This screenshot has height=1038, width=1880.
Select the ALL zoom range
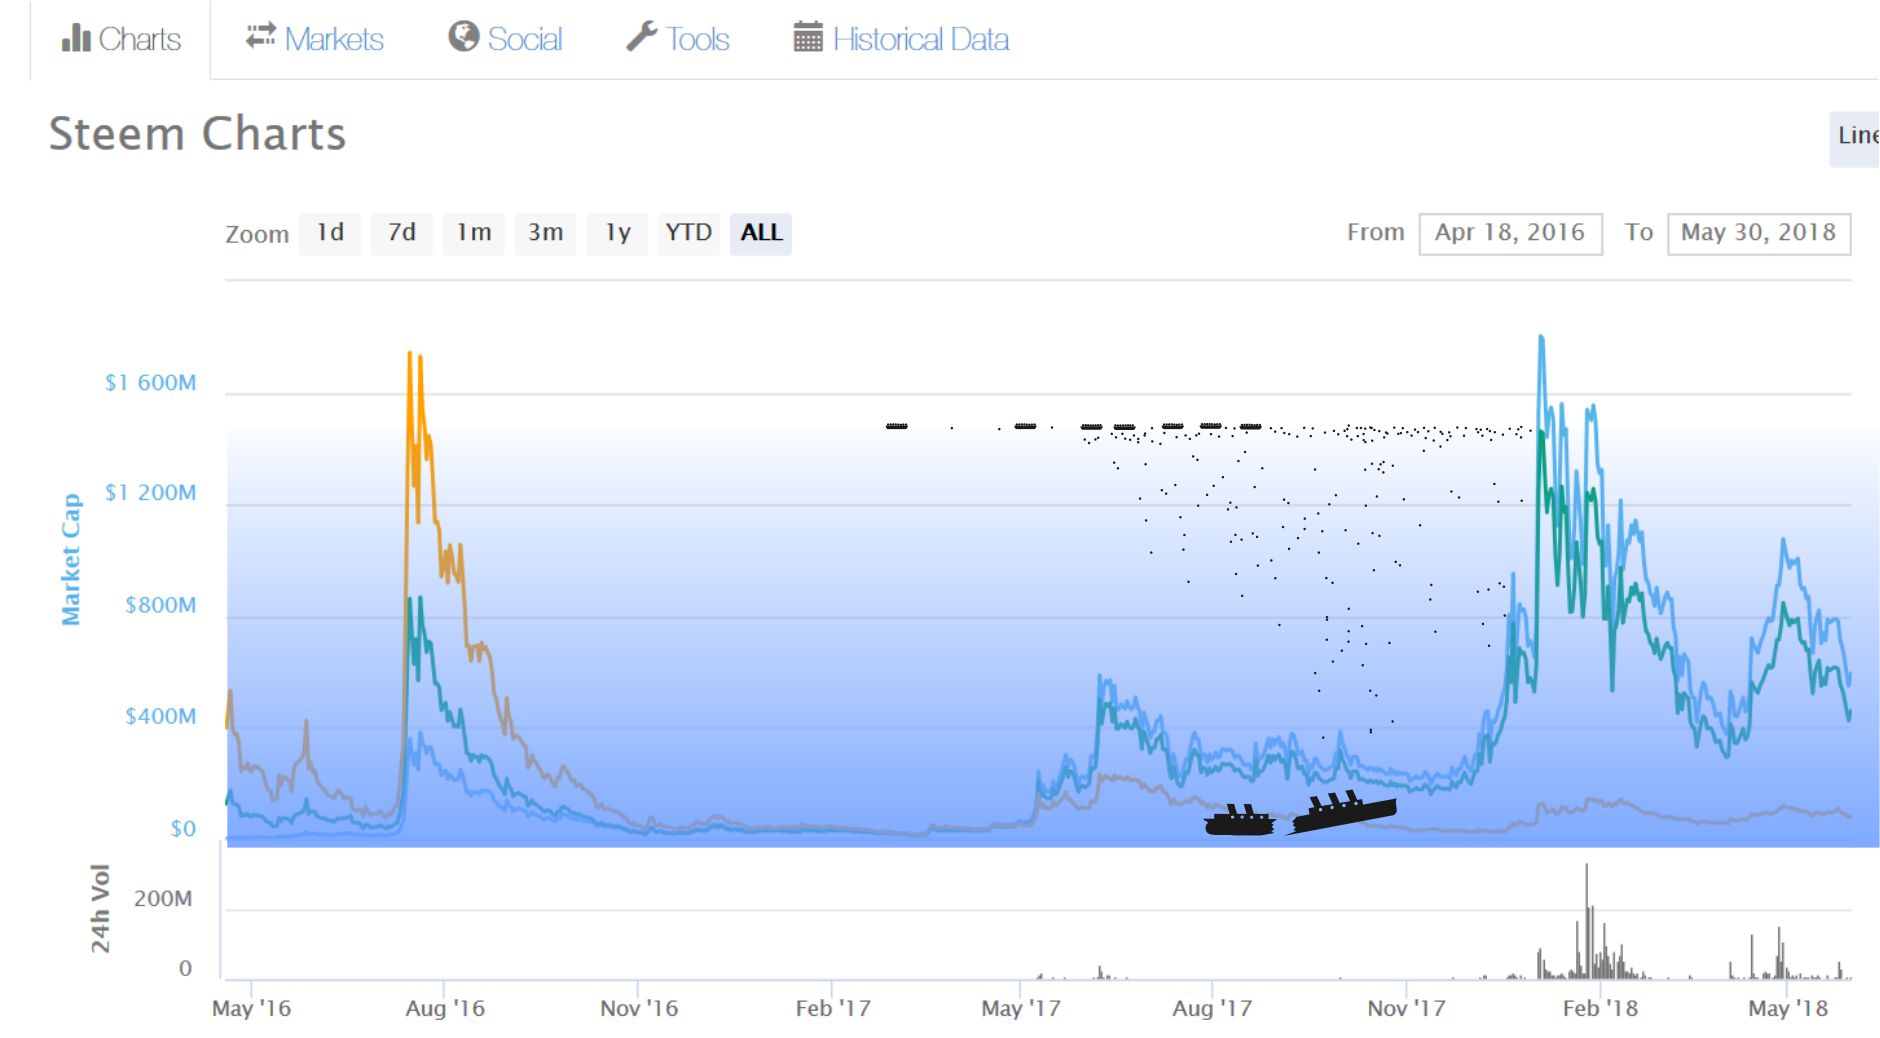click(761, 233)
